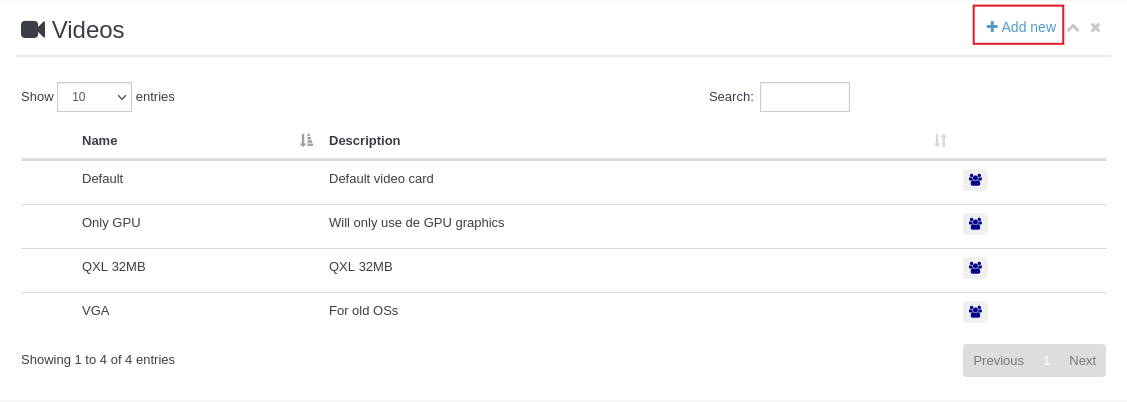Go to Previous page

coord(998,360)
